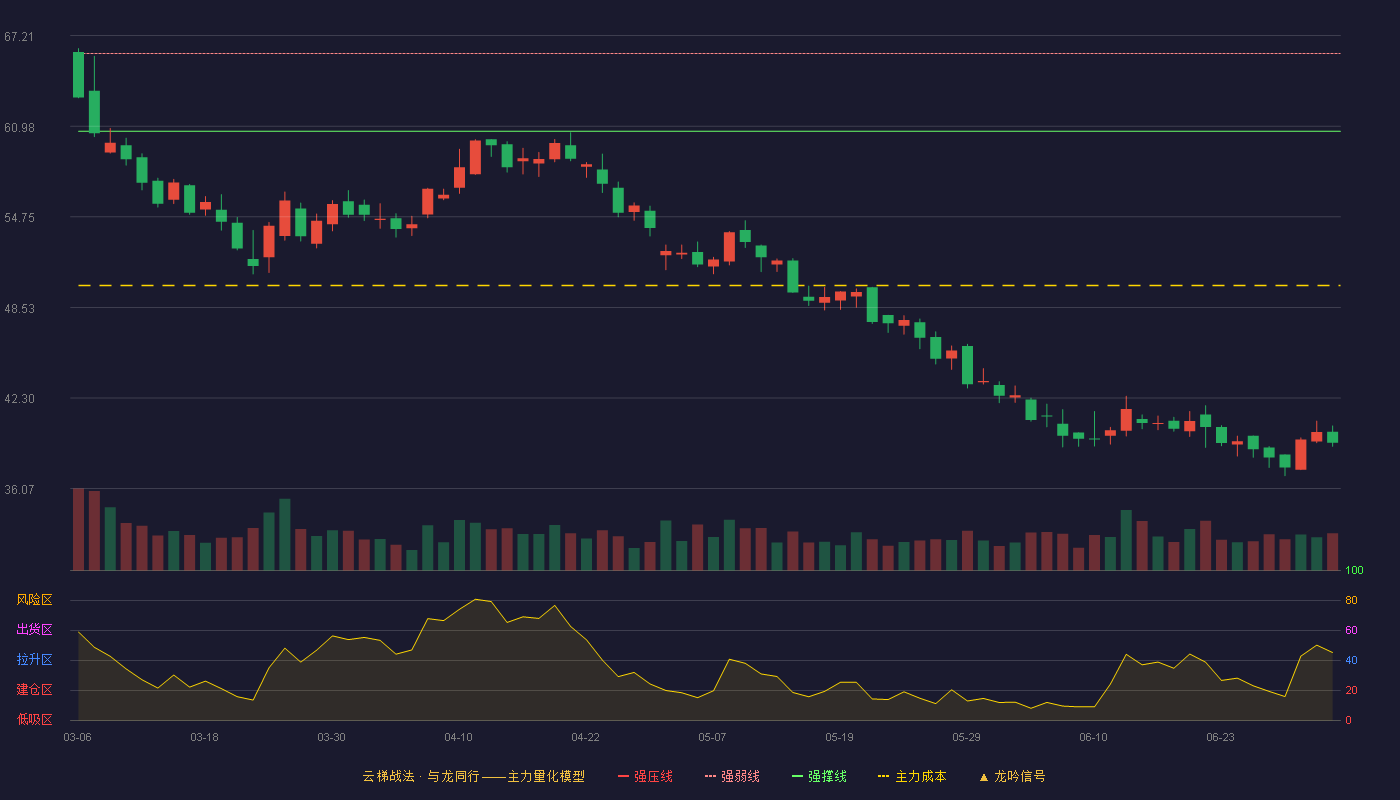This screenshot has height=800, width=1400.
Task: Click the 03-30 date label
Action: [x=331, y=737]
